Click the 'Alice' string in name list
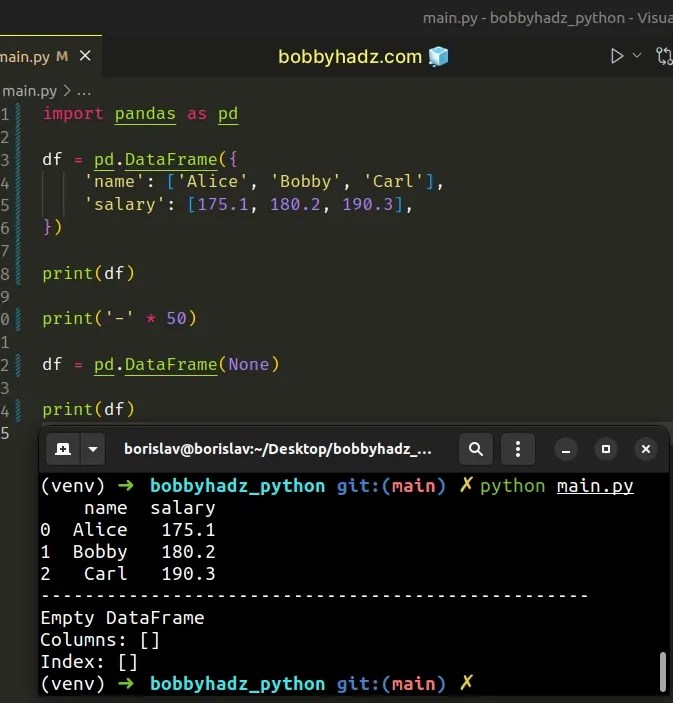Viewport: 673px width, 703px height. 213,182
